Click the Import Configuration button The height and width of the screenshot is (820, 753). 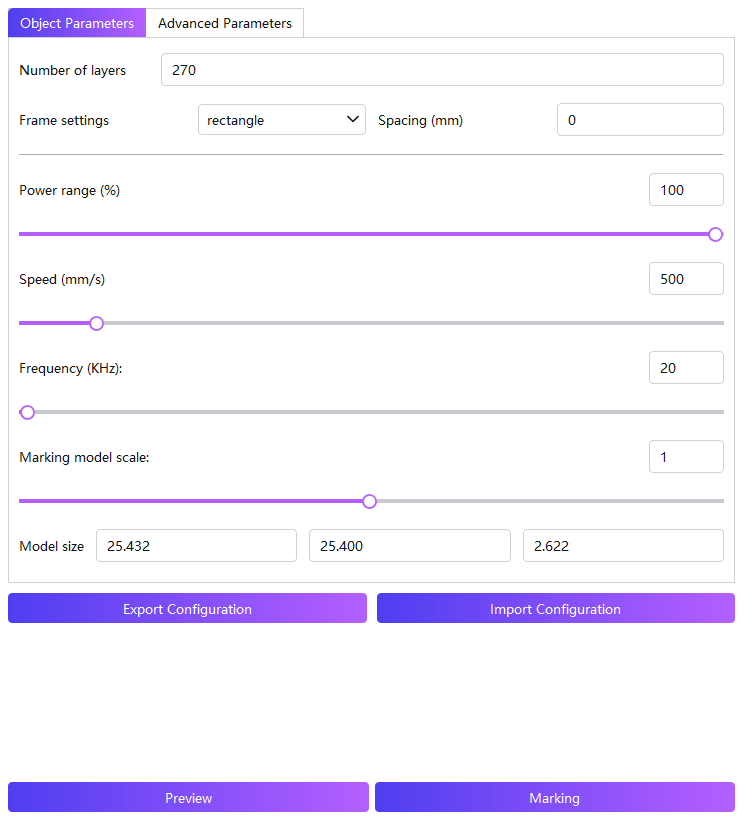point(556,608)
